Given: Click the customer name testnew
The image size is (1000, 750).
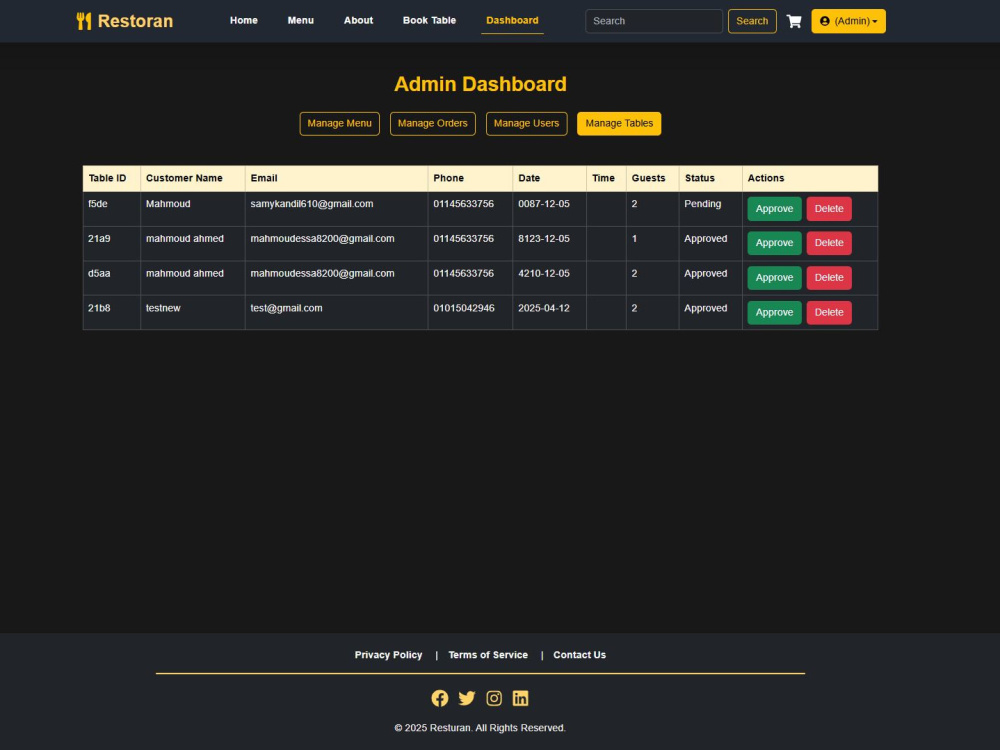Looking at the screenshot, I should pyautogui.click(x=163, y=308).
